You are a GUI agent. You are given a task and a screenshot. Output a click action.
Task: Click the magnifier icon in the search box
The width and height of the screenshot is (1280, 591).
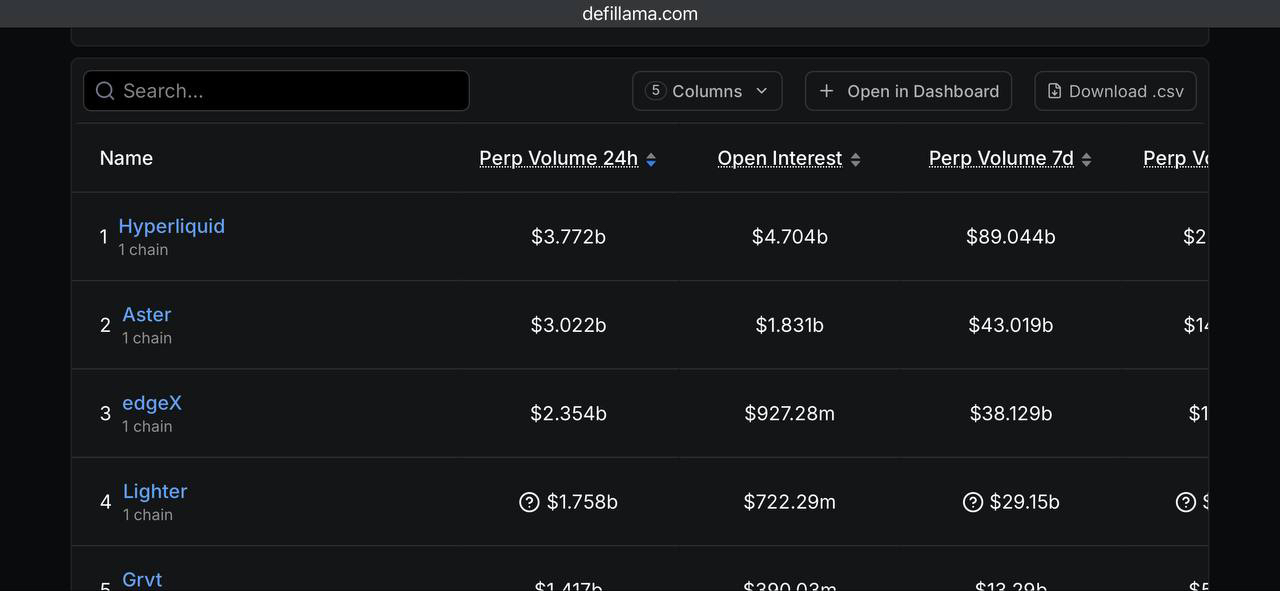click(105, 91)
